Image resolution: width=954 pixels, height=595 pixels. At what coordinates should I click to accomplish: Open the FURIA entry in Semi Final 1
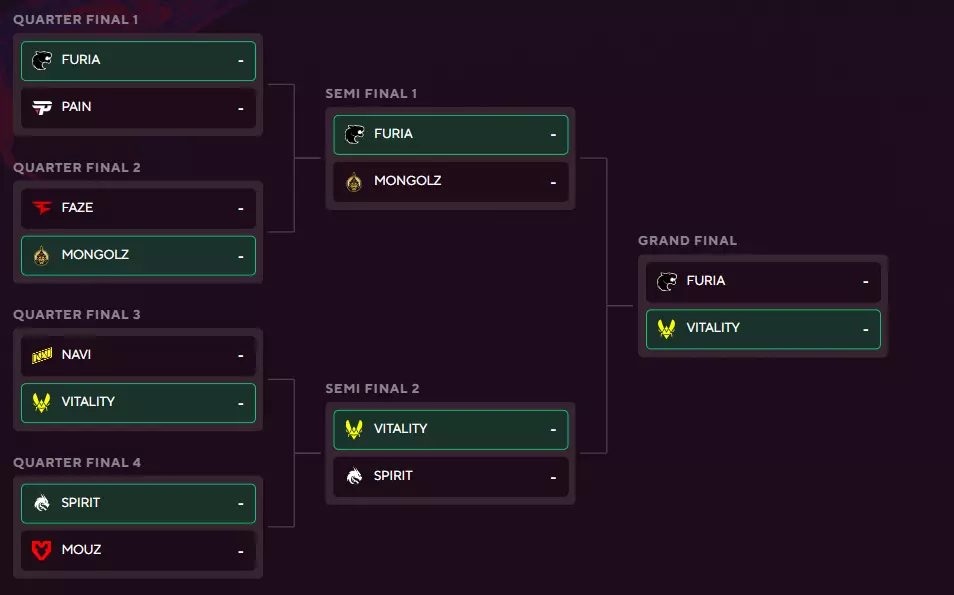pos(450,134)
